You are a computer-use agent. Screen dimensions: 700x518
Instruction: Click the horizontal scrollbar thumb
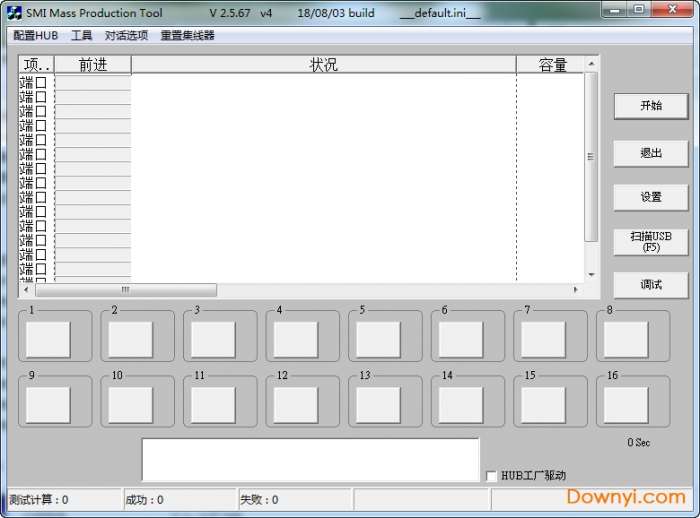[126, 290]
